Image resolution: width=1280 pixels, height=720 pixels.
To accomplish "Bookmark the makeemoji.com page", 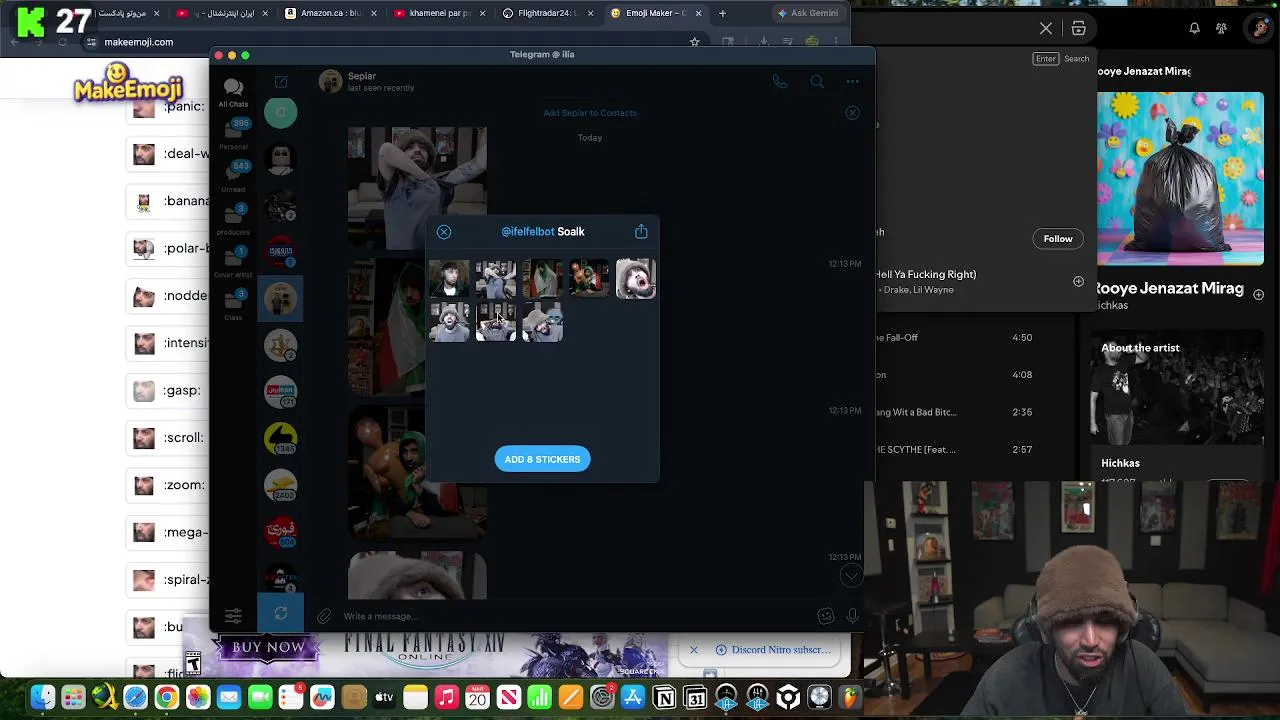I will [x=694, y=42].
